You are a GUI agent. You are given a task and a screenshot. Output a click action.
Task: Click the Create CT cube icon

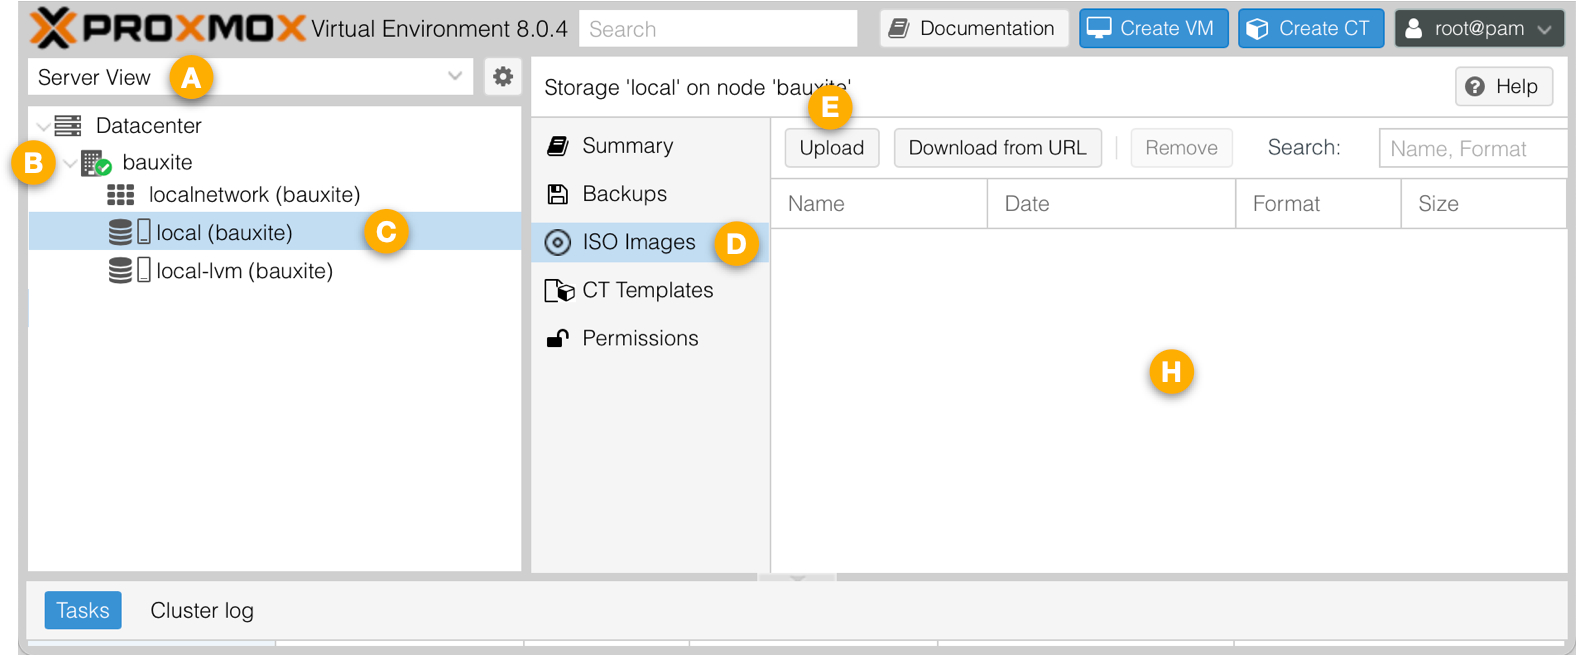[x=1257, y=29]
